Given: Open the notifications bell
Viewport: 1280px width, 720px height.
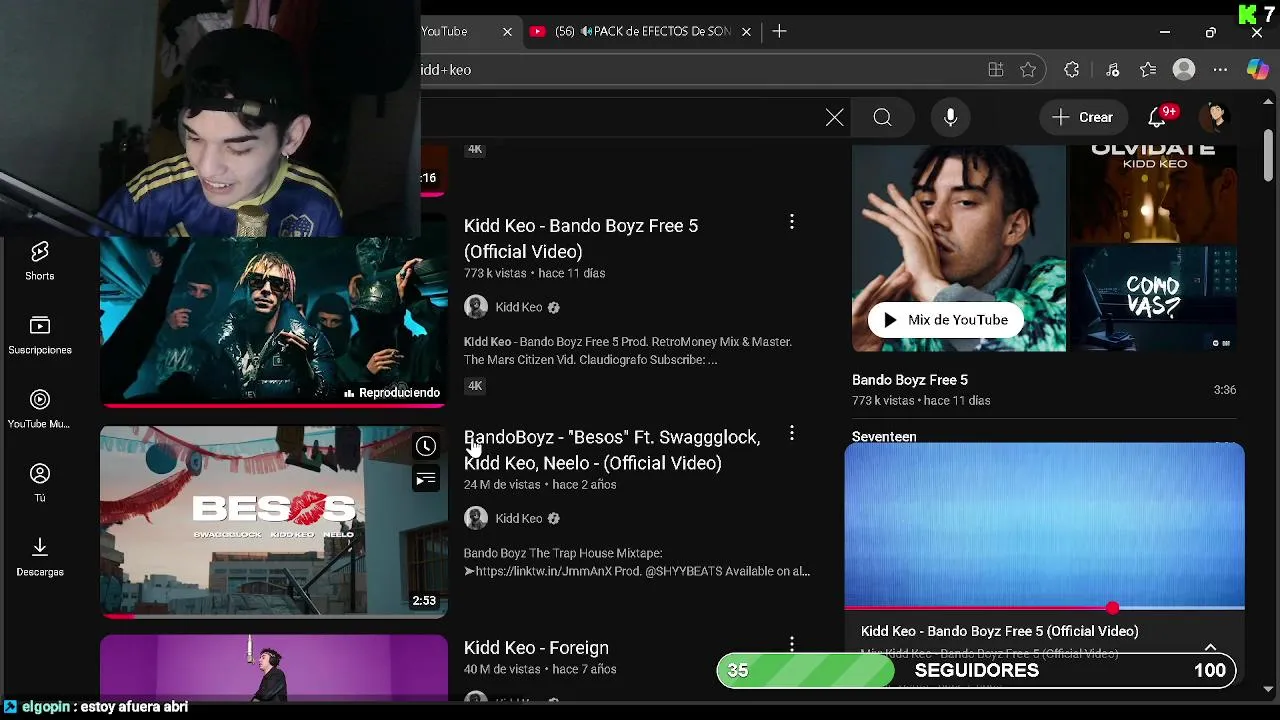Looking at the screenshot, I should (1157, 117).
